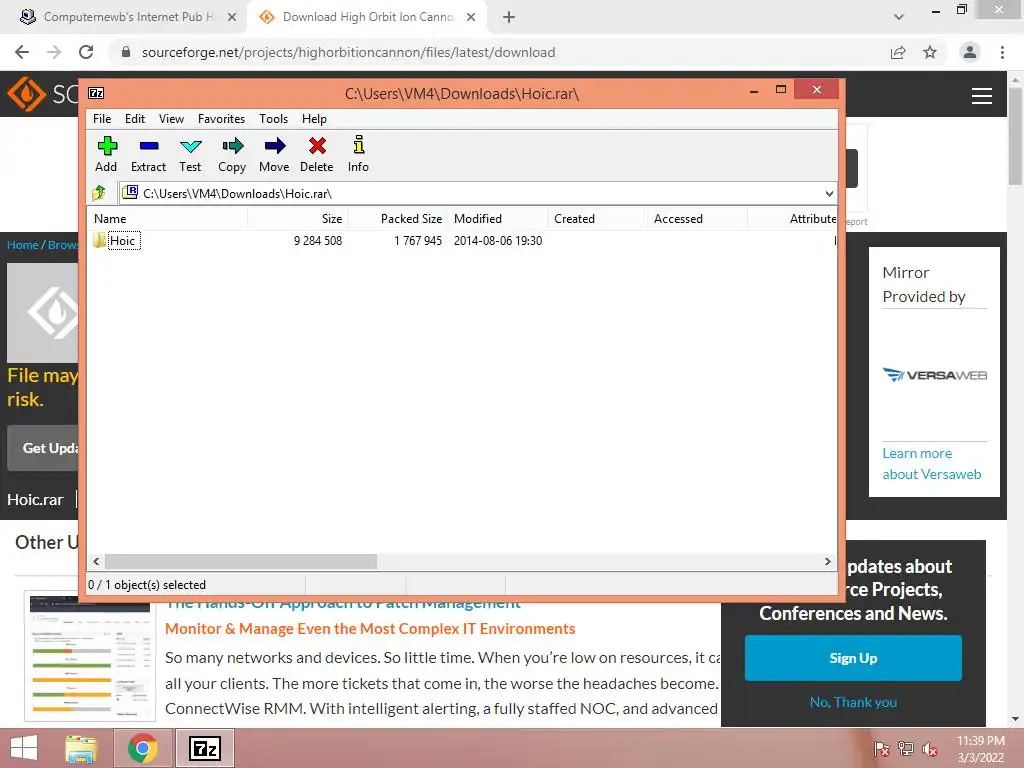
Task: Switch to Computernewb's Internet Pub tab
Action: 123,17
